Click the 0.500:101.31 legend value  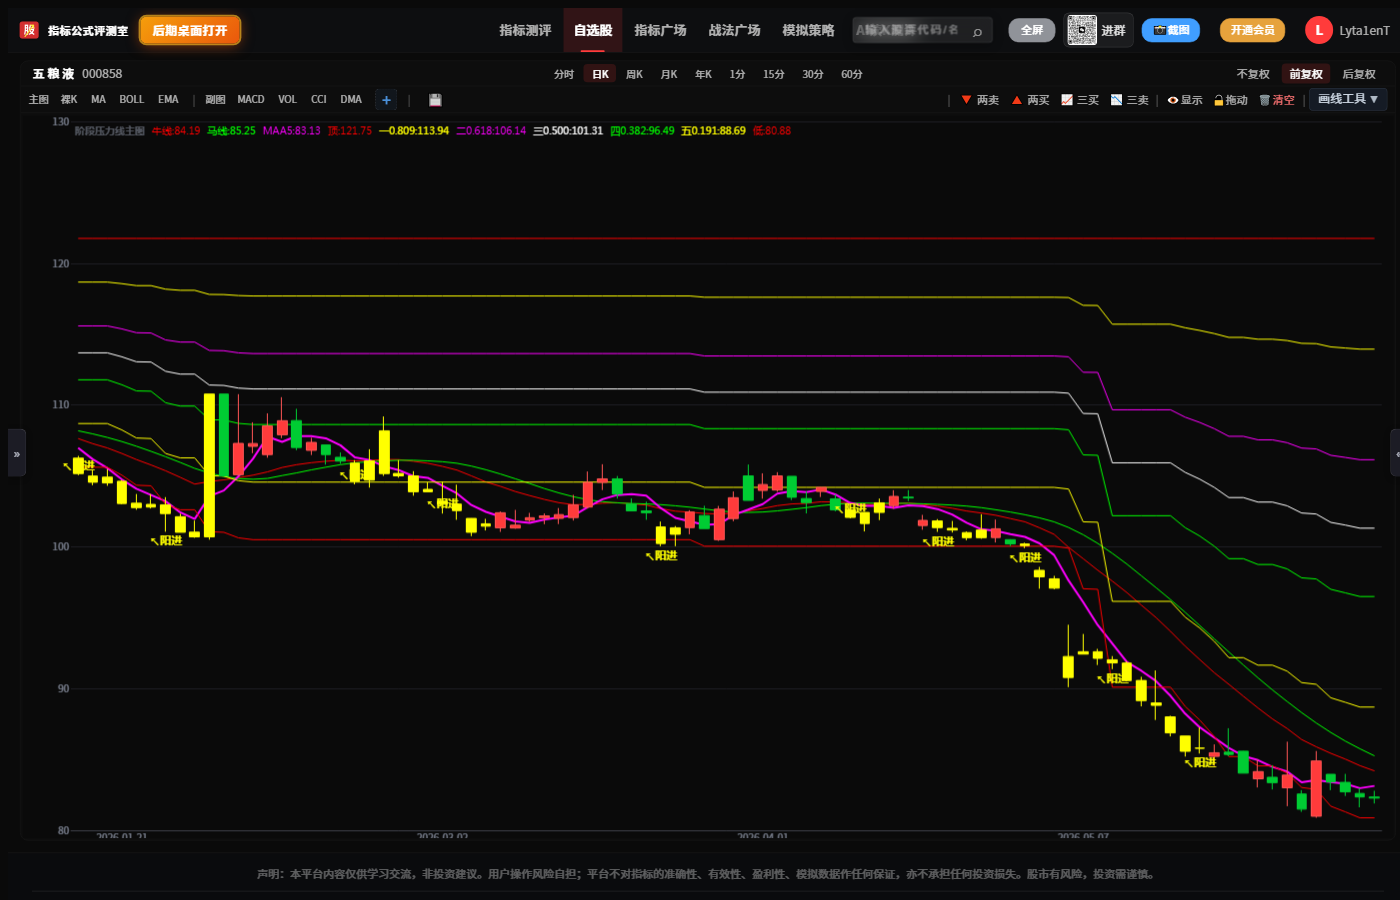point(568,131)
